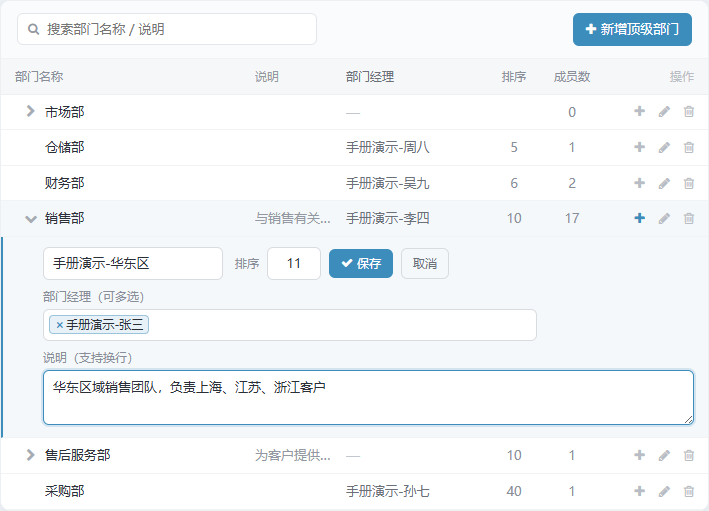Click the department name field 手册演示-华东区

(x=133, y=263)
